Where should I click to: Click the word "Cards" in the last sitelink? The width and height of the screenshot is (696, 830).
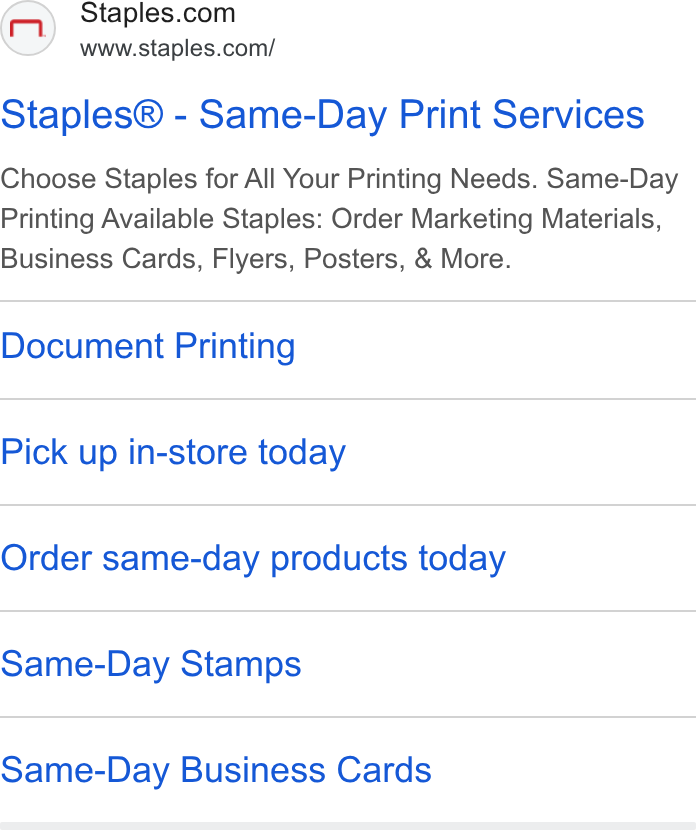point(384,770)
